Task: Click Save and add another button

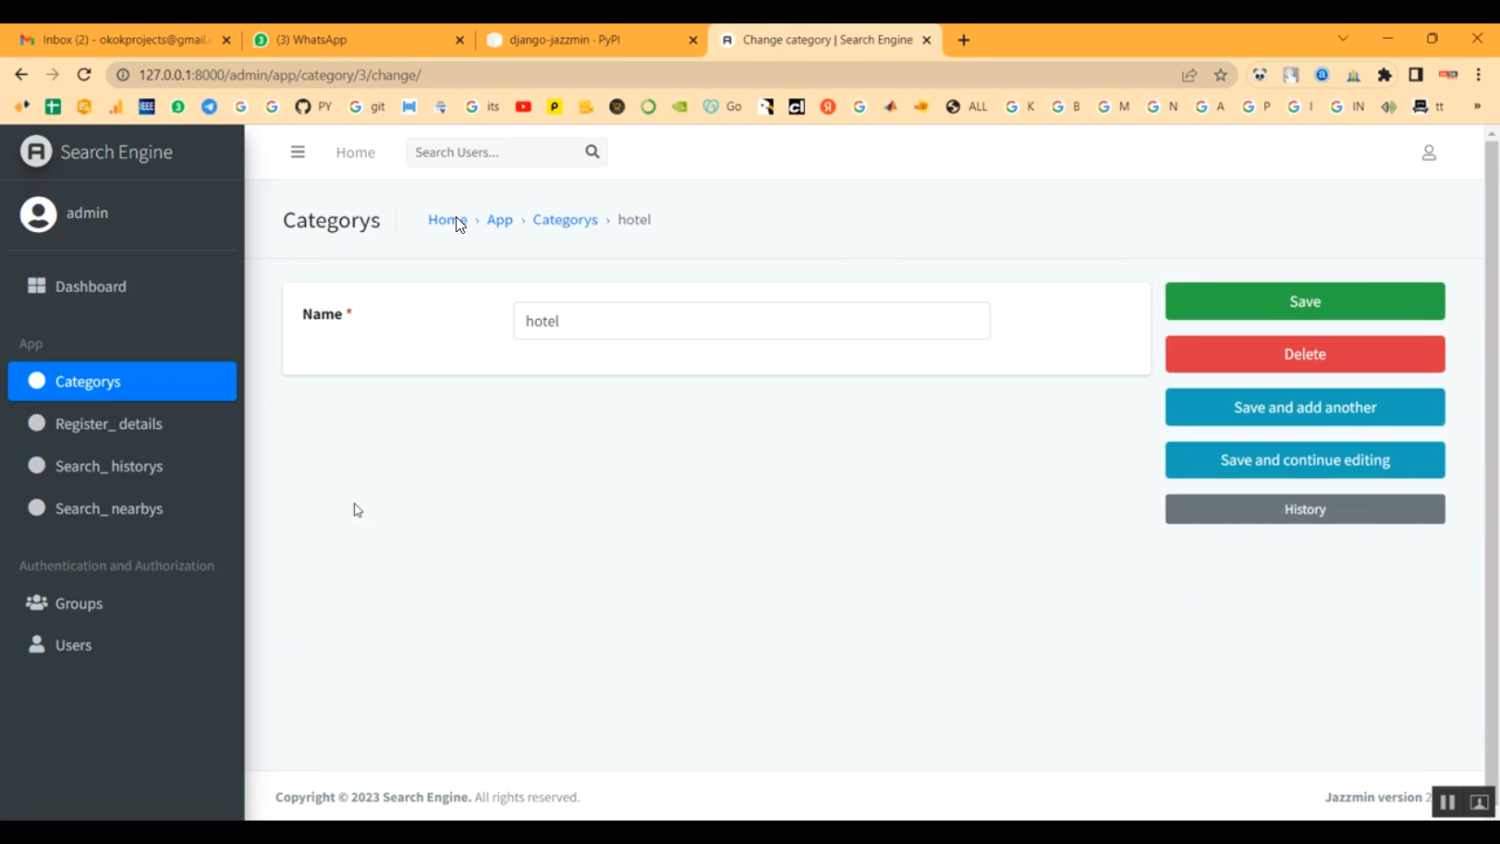Action: pyautogui.click(x=1305, y=407)
